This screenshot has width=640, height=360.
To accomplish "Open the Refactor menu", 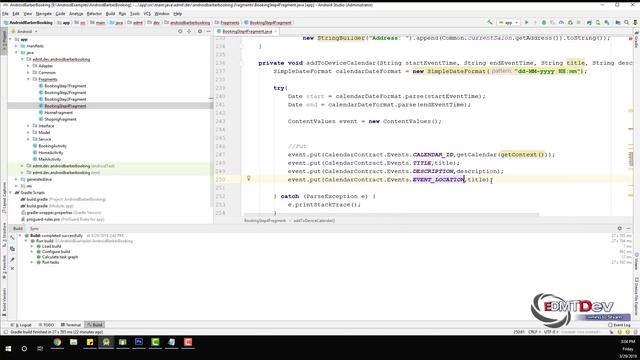I will pyautogui.click(x=94, y=13).
